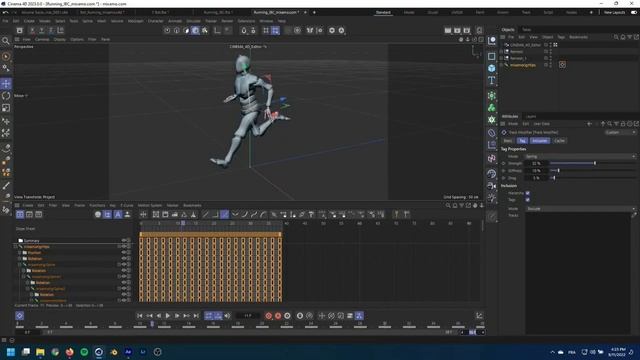The width and height of the screenshot is (640, 360).
Task: Click the record active objects button
Action: [269, 316]
